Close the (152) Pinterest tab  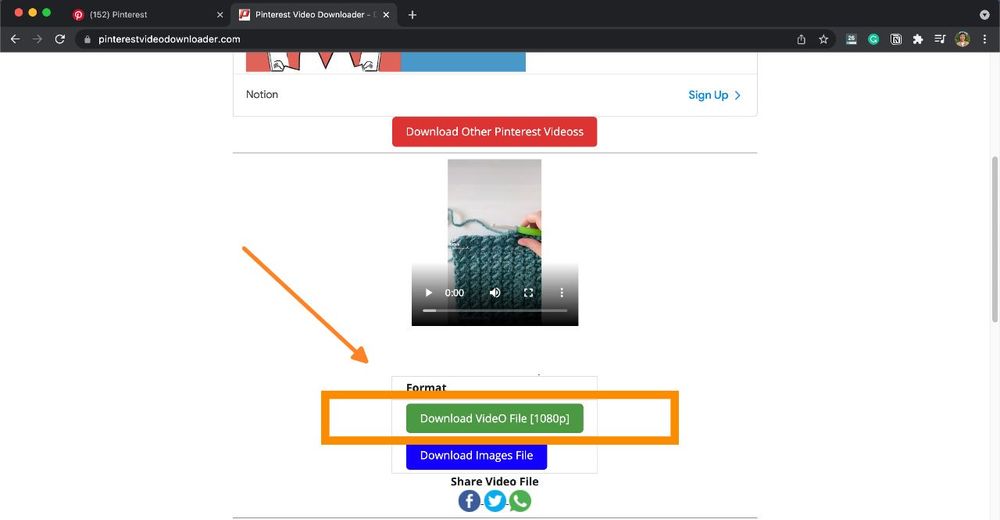click(220, 15)
